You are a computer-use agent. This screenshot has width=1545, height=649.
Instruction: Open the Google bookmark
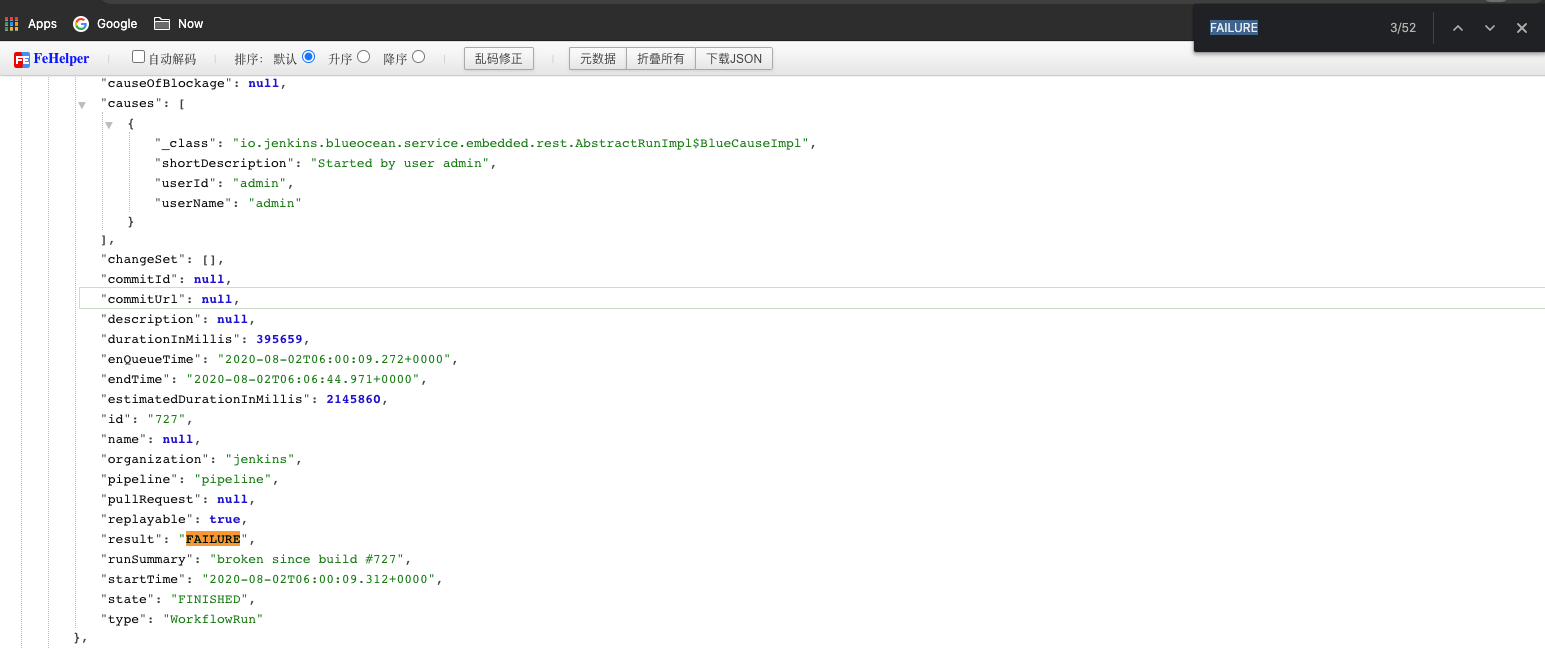point(105,24)
